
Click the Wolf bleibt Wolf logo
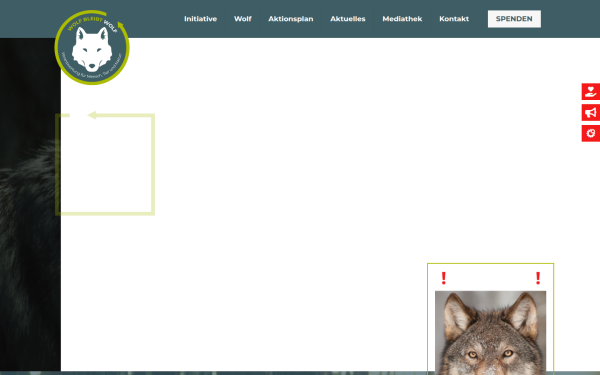[x=92, y=47]
